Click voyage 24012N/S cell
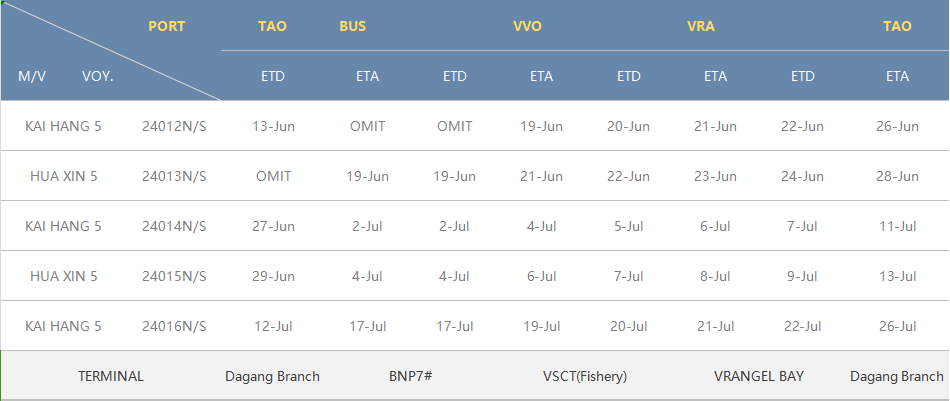The image size is (950, 401). (x=174, y=127)
